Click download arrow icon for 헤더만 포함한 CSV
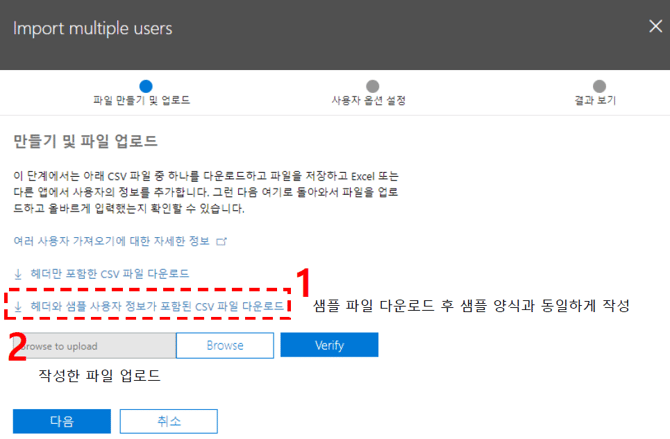Image resolution: width=670 pixels, height=439 pixels. point(18,273)
